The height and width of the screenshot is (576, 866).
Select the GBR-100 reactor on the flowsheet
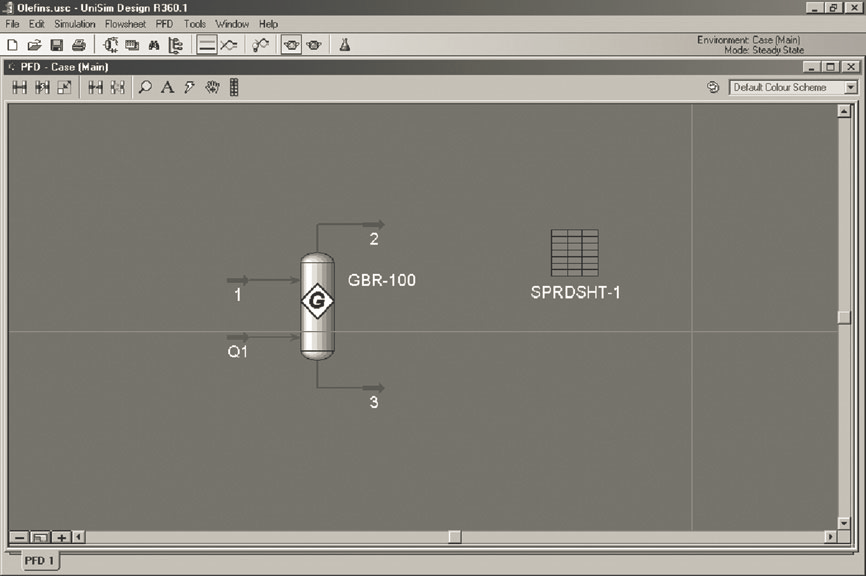click(x=317, y=305)
